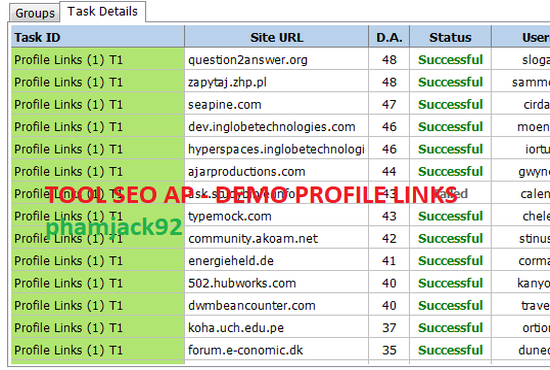Viewport: 550px width, 370px height.
Task: Select koha.uch.edu.pe URL cell
Action: point(276,328)
